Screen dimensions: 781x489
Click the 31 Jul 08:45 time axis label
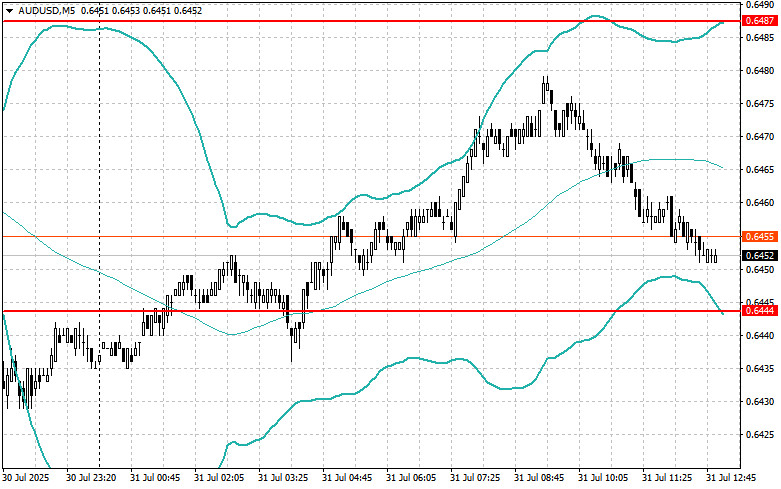point(539,478)
